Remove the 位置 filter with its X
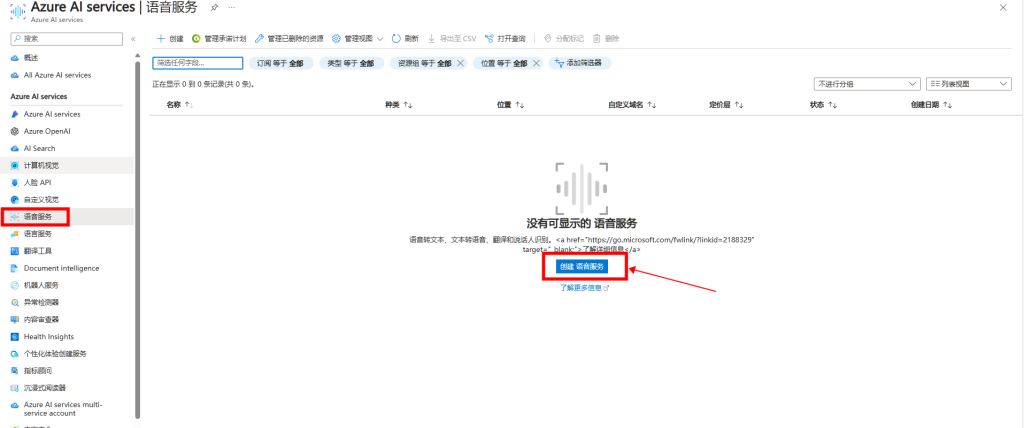 coord(536,63)
